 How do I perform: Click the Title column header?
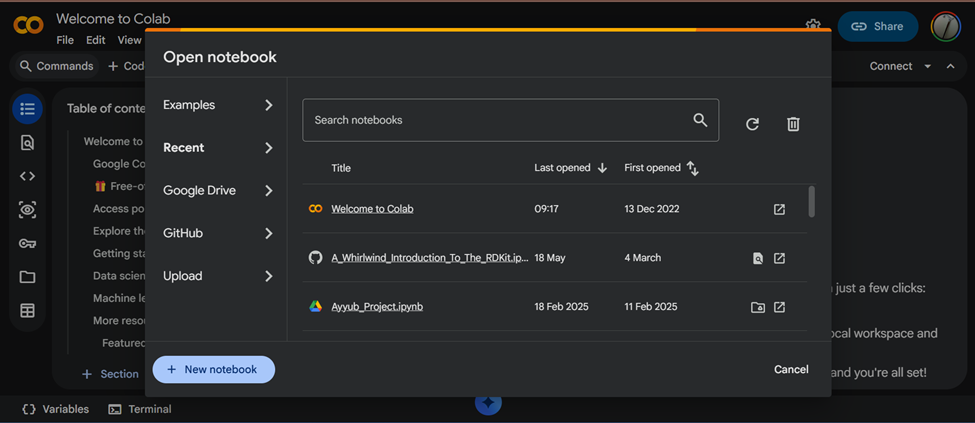pyautogui.click(x=341, y=168)
